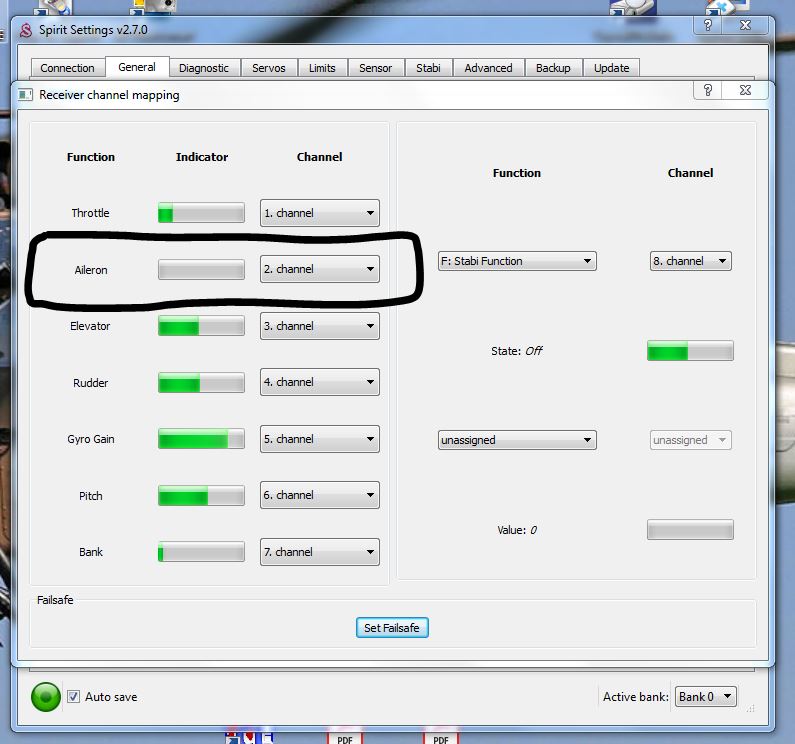Open the unassigned function dropdown
The height and width of the screenshot is (744, 795).
click(517, 440)
